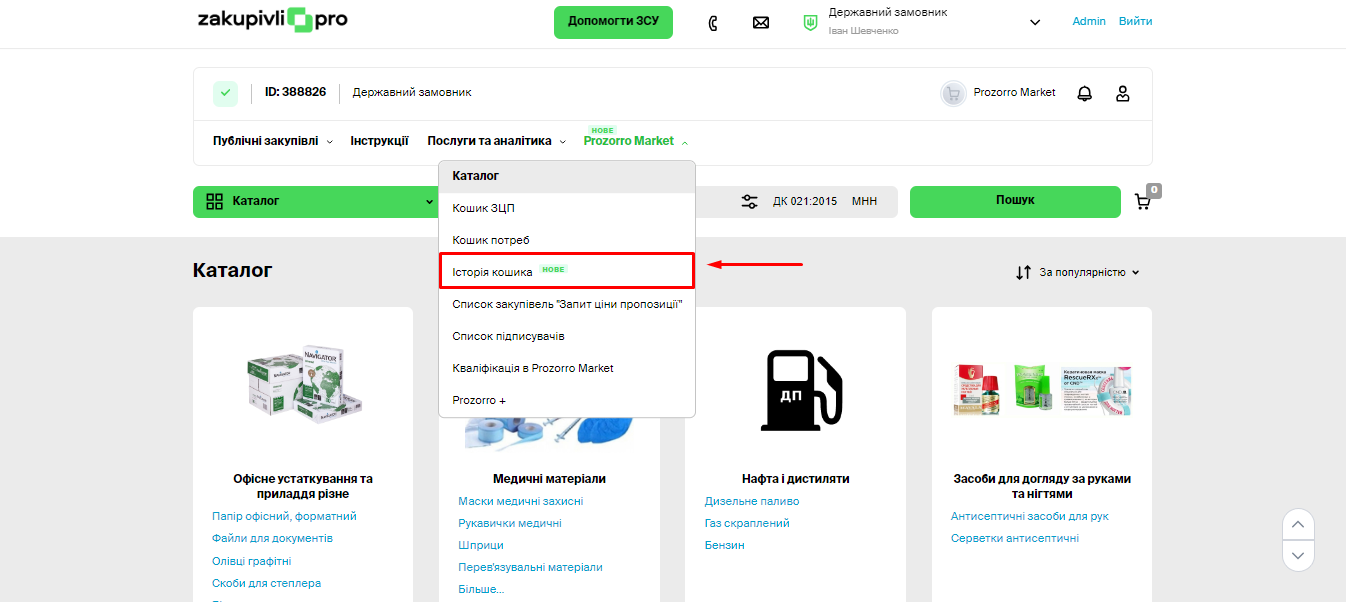Open Кваліфікація в Prozorro Market menu entry
Screen dimensions: 1346x602
[x=533, y=368]
